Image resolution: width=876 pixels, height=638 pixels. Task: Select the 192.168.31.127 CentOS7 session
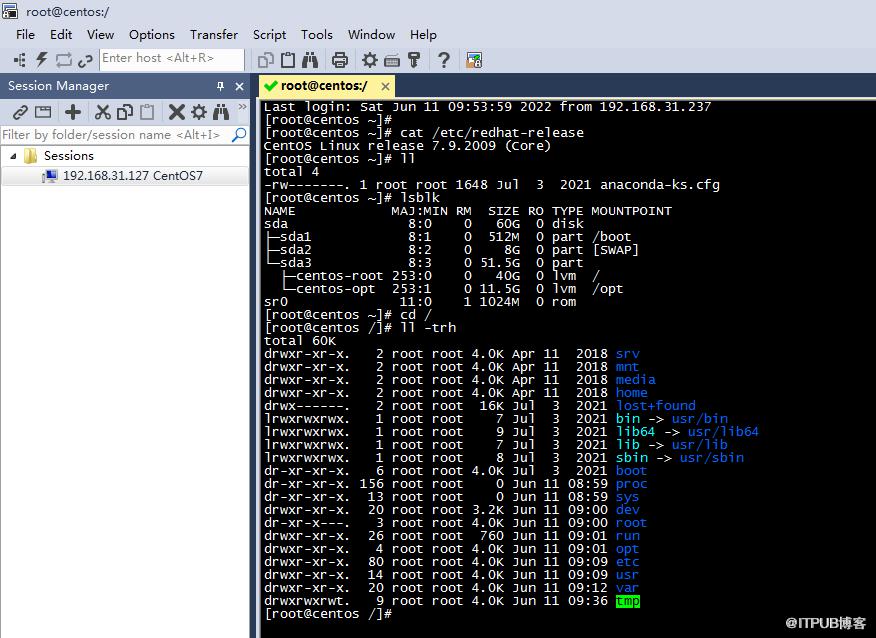coord(132,176)
